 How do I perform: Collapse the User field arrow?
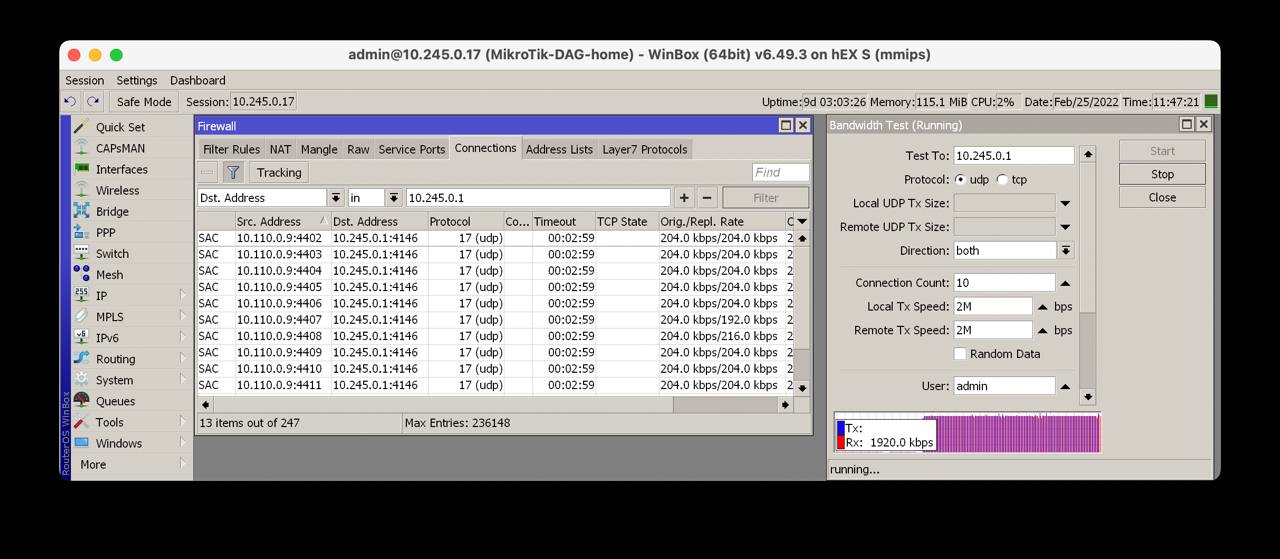(1065, 386)
